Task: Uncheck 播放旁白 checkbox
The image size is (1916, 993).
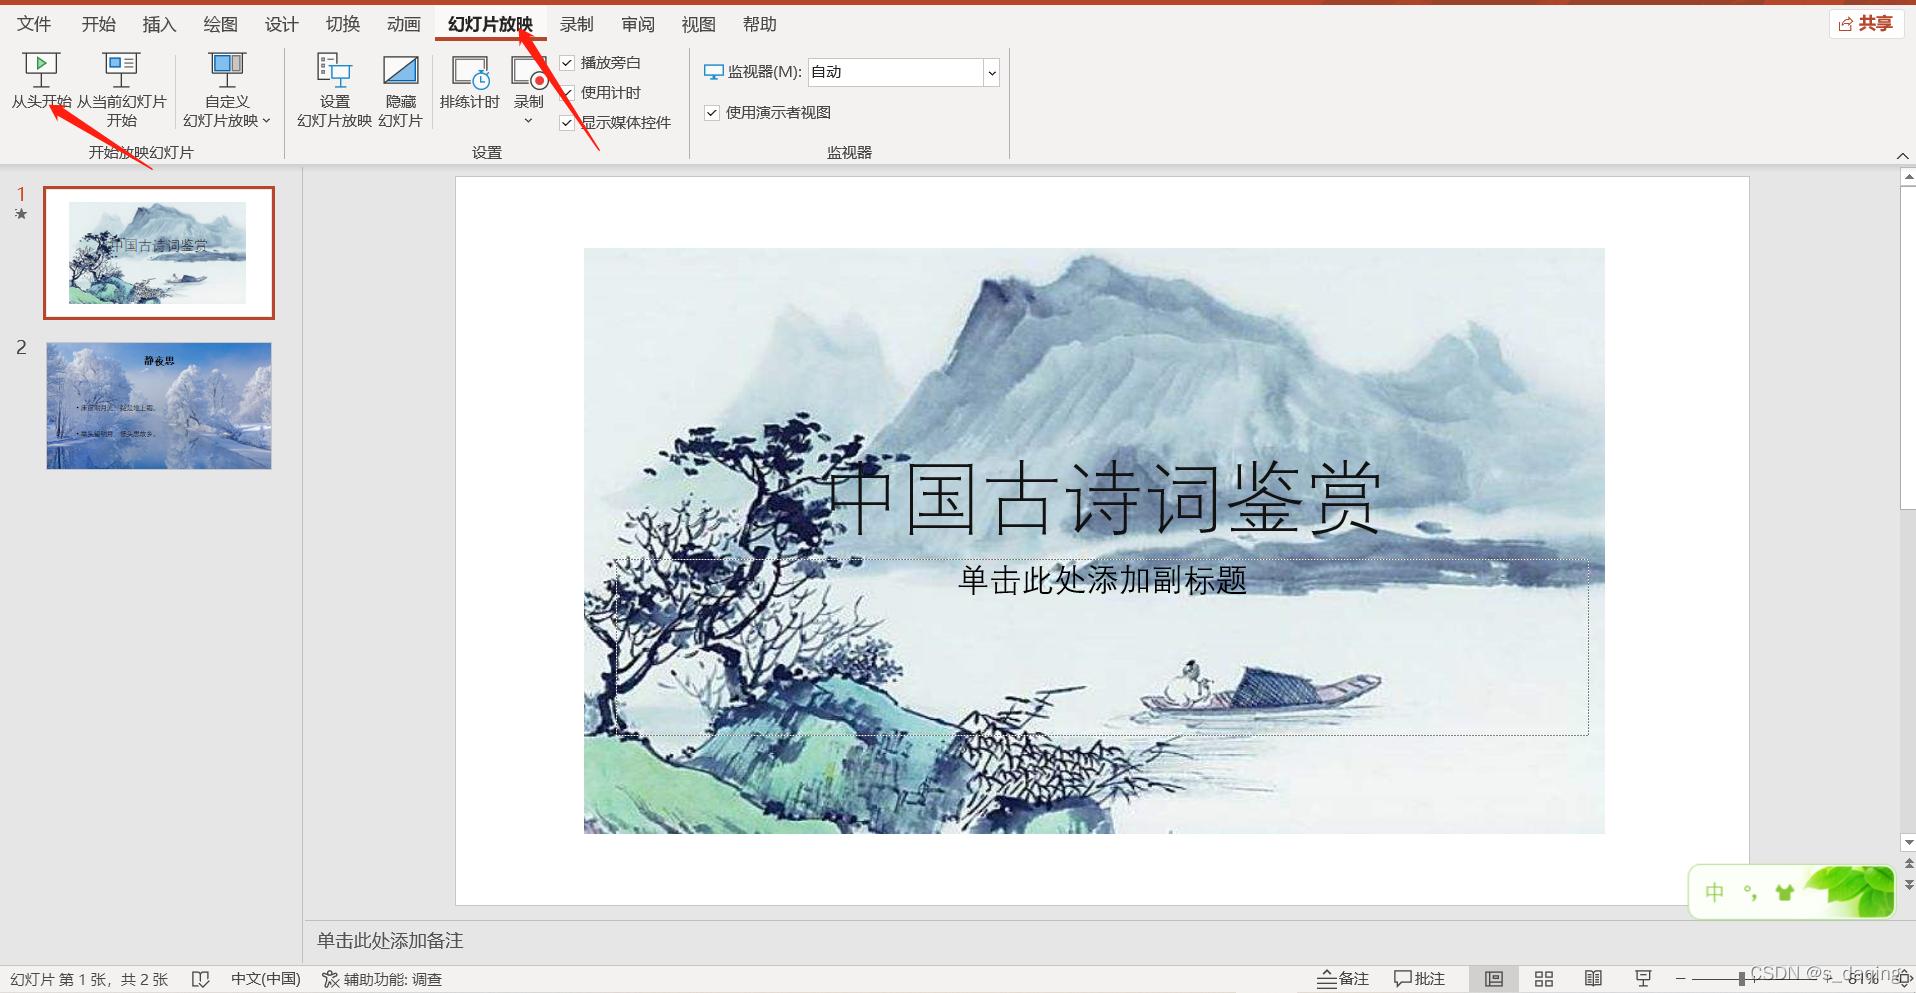Action: pos(567,62)
